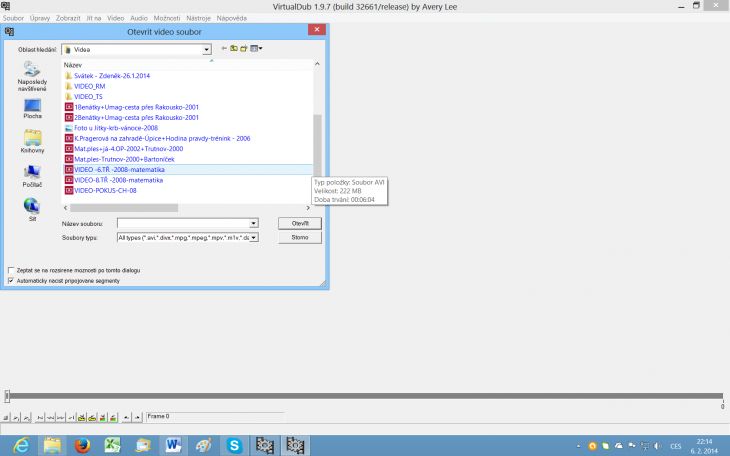Go to the previous keyframe
This screenshot has height=456, width=730.
point(81,418)
